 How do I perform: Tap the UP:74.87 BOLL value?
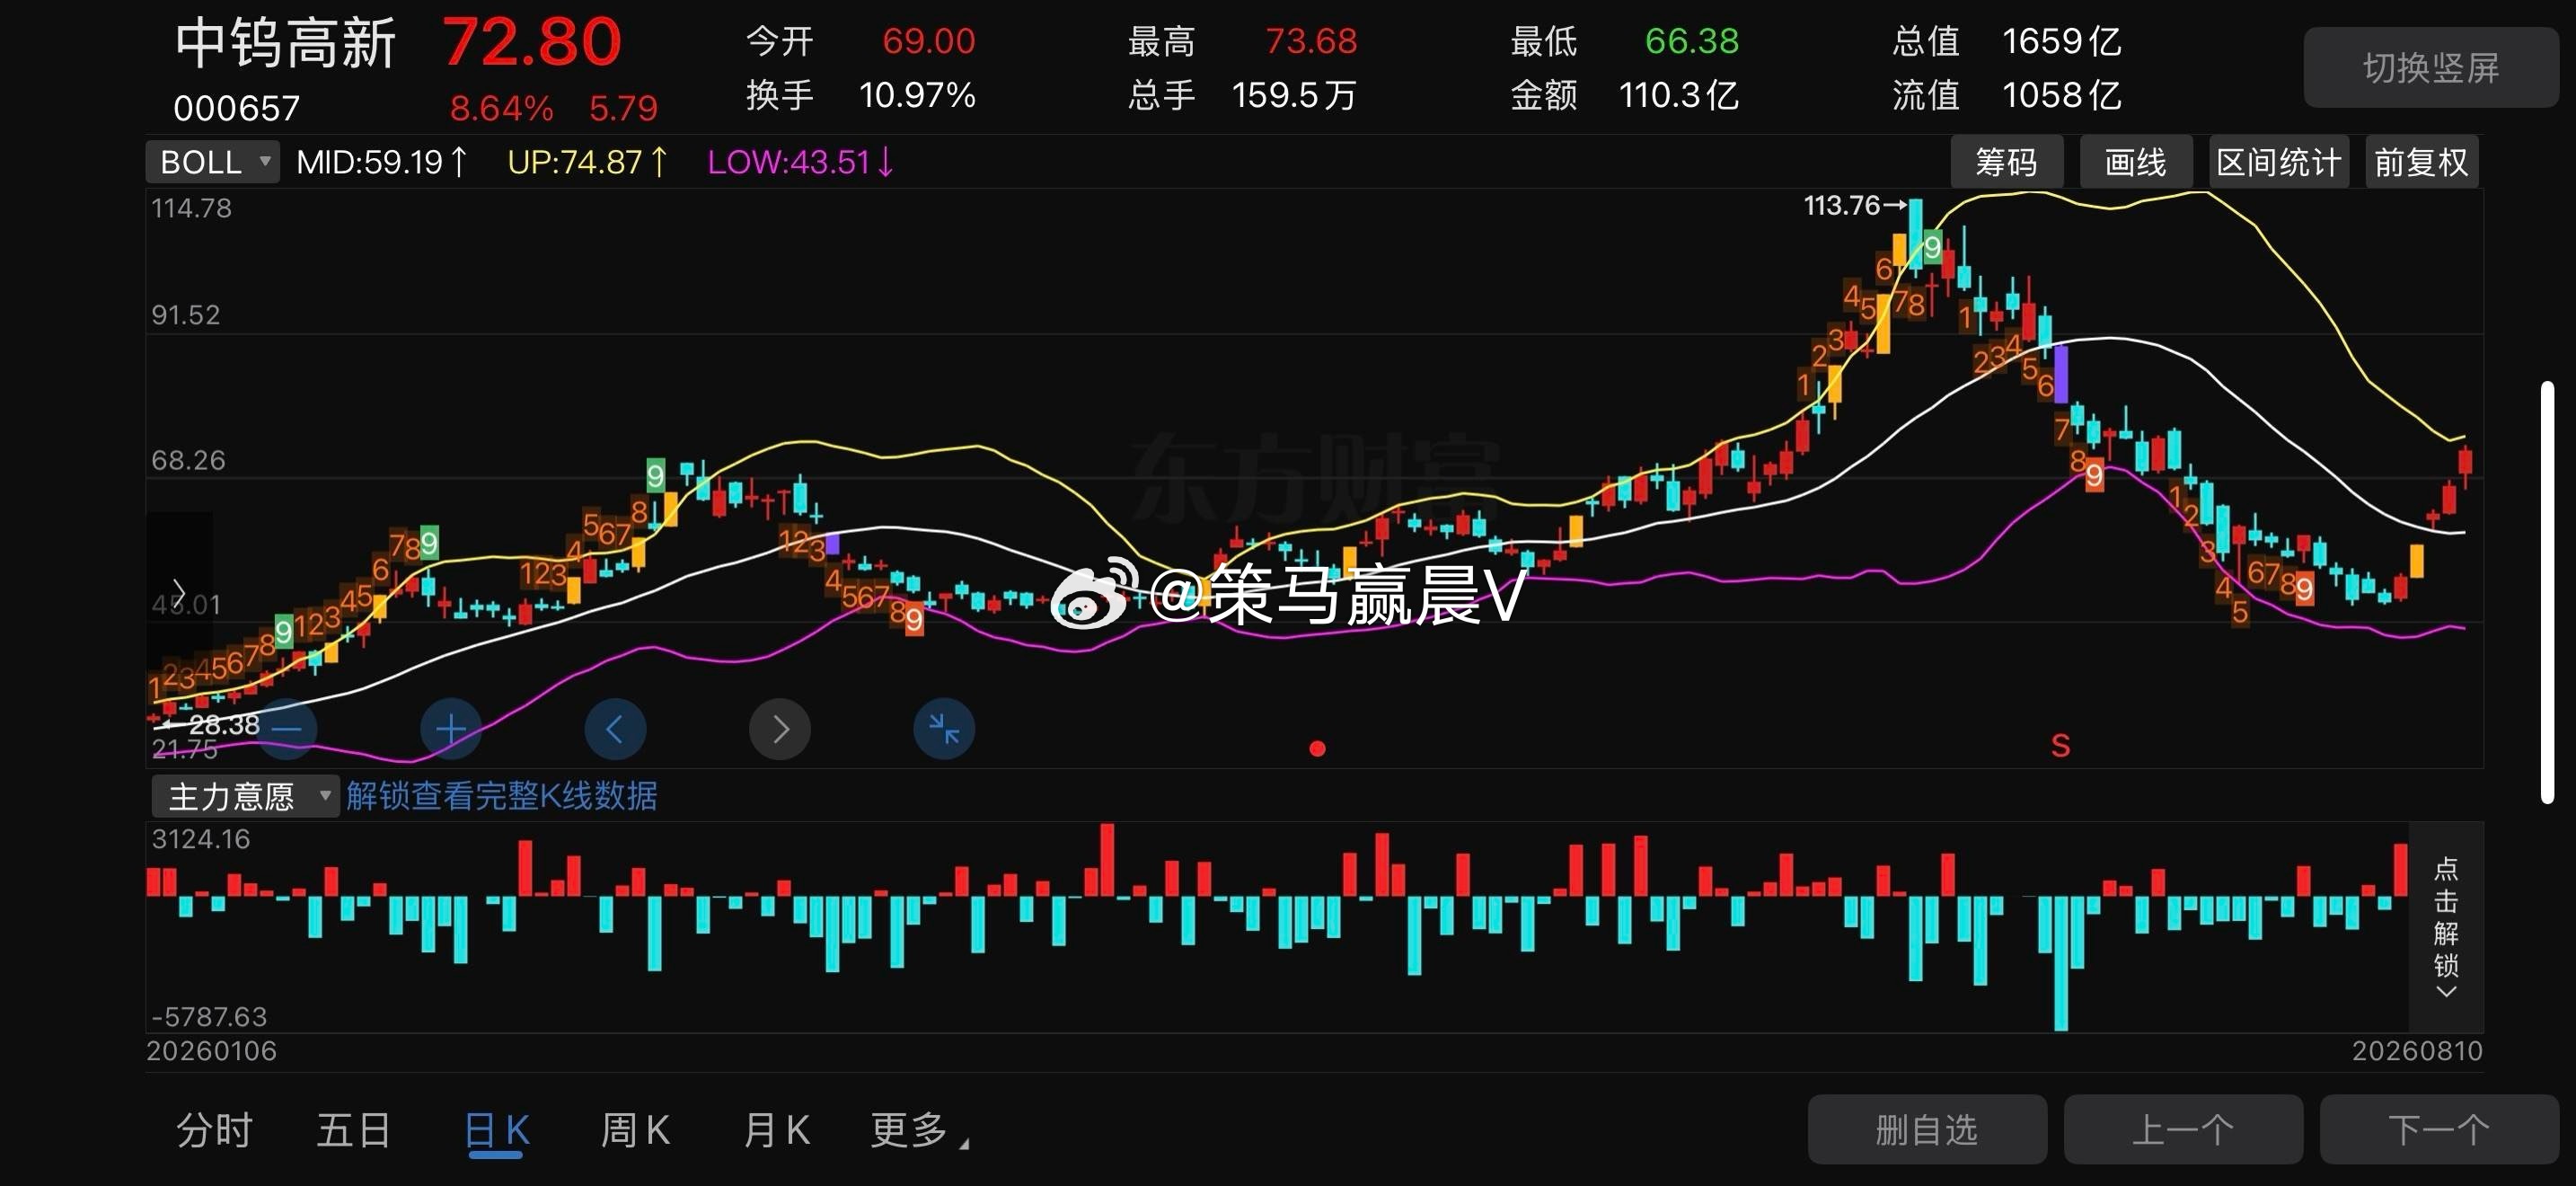click(x=588, y=162)
